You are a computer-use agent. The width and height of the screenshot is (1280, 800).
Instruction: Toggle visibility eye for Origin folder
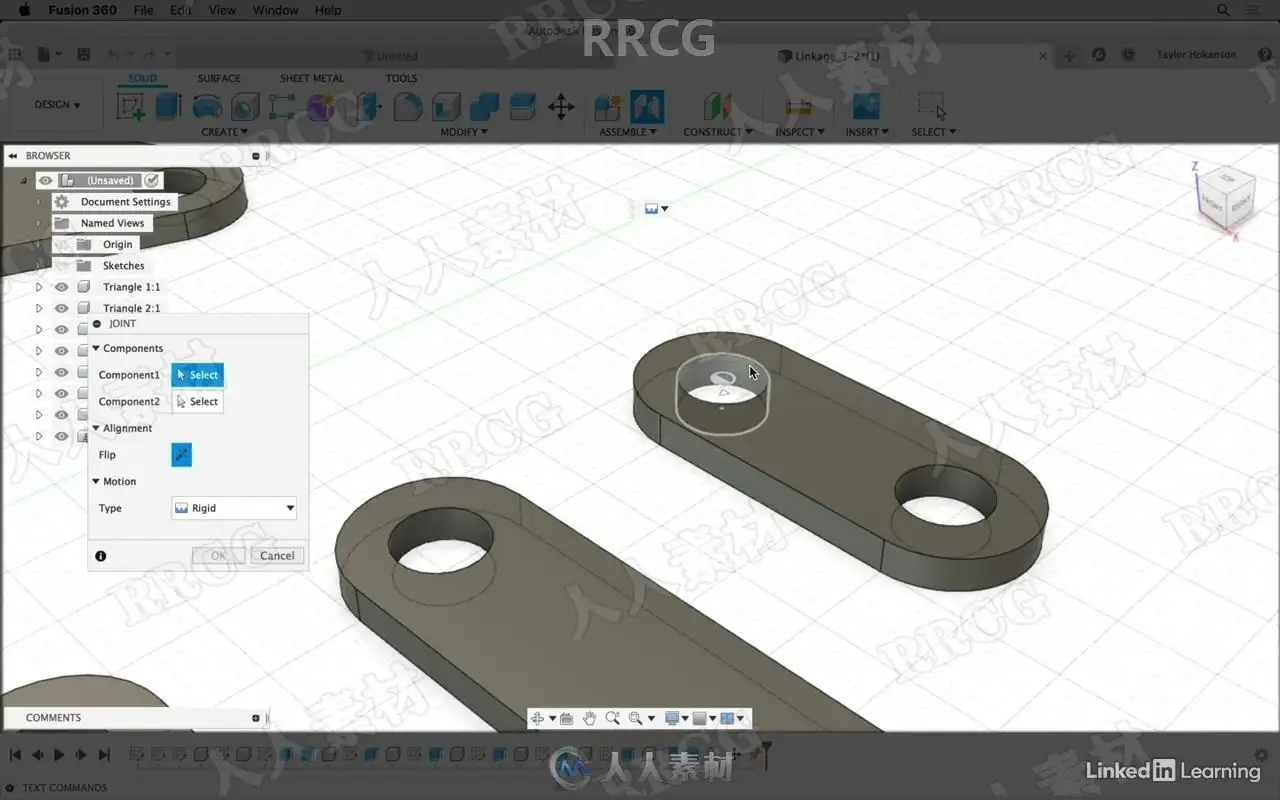61,244
